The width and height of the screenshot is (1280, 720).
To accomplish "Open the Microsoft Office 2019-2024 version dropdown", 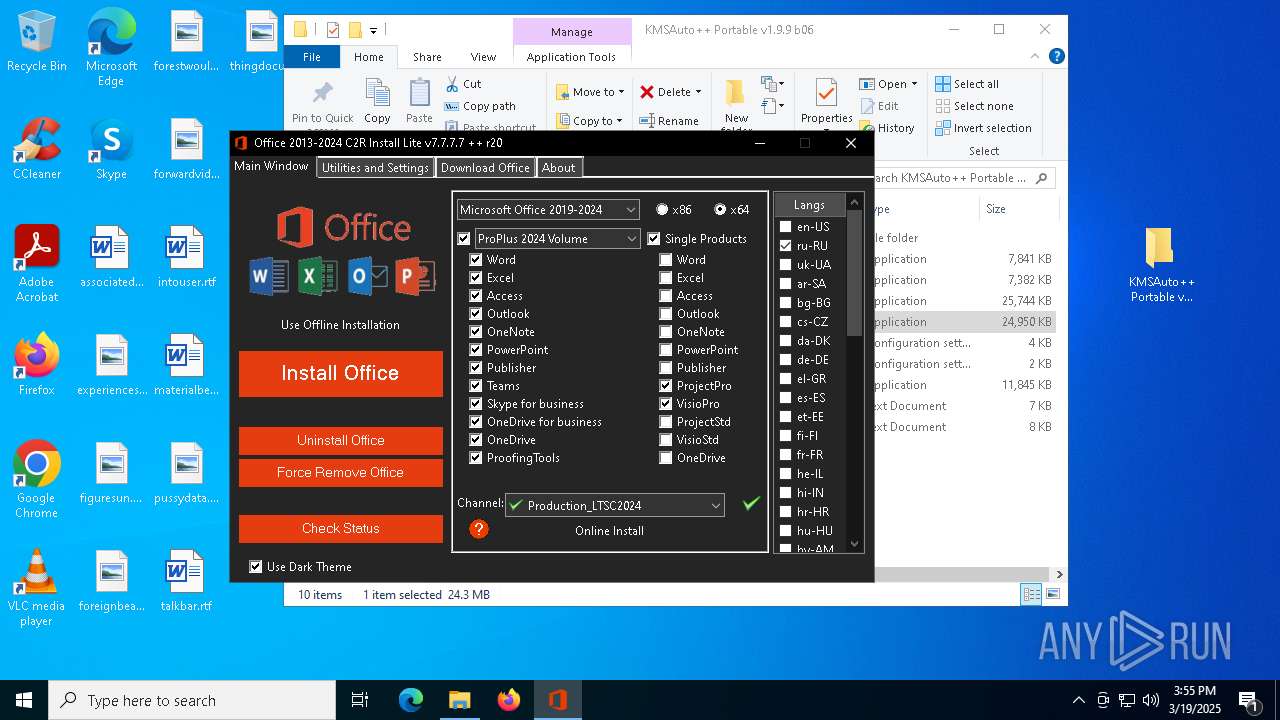I will 548,210.
